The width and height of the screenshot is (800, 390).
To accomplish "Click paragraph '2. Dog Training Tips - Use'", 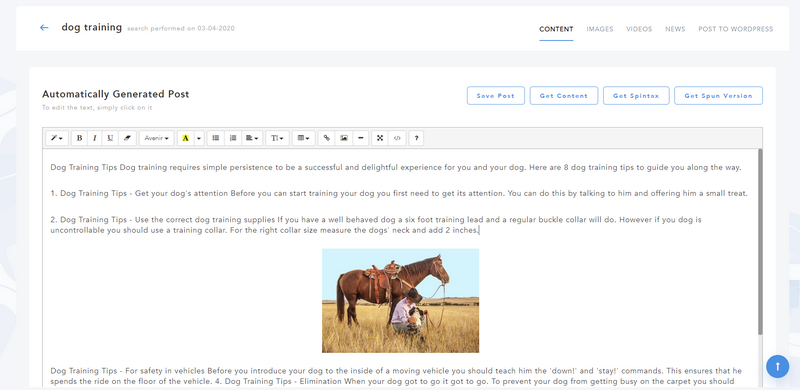I will (377, 225).
